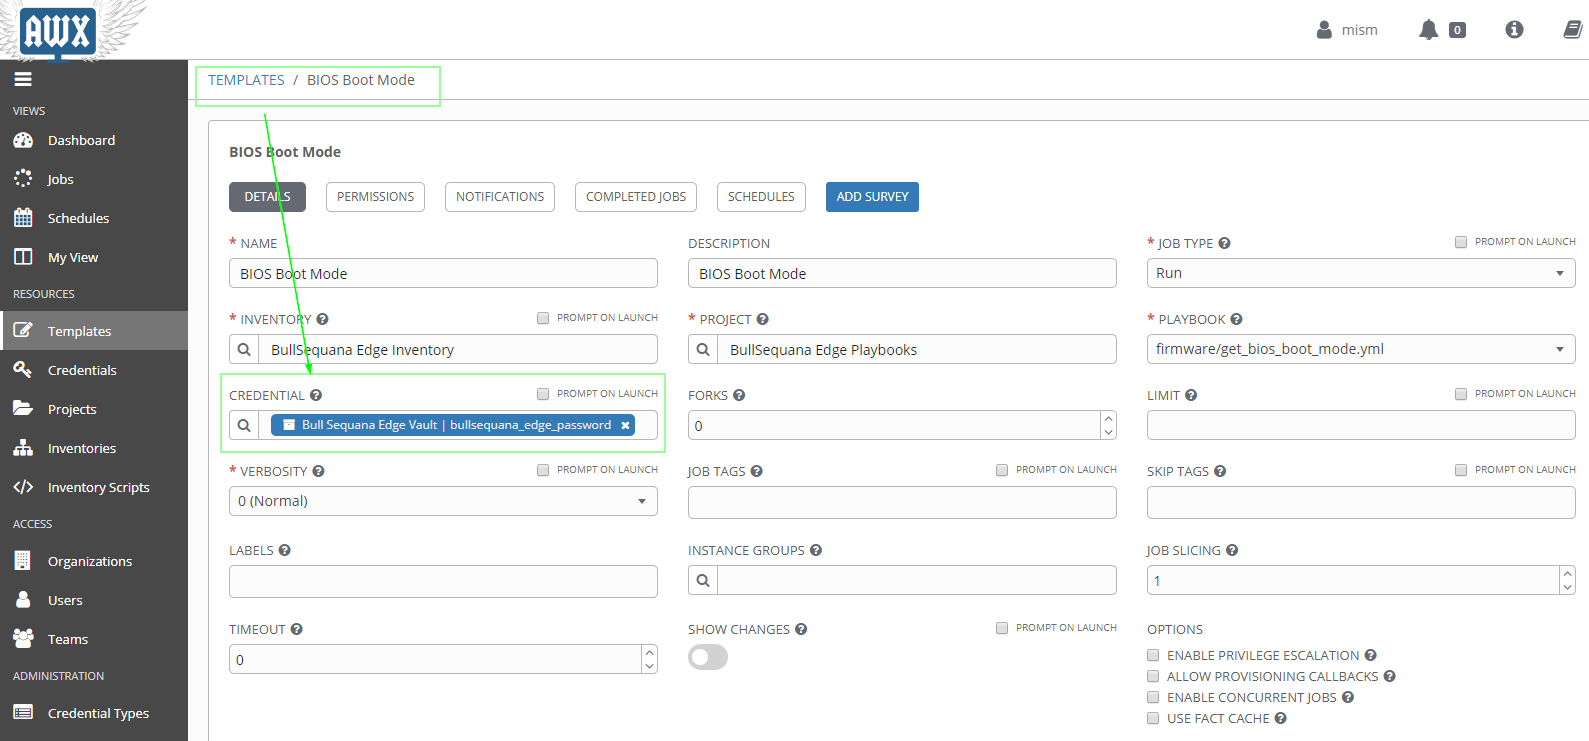The image size is (1589, 741).
Task: Show help for Playbook field
Action: click(x=1236, y=319)
